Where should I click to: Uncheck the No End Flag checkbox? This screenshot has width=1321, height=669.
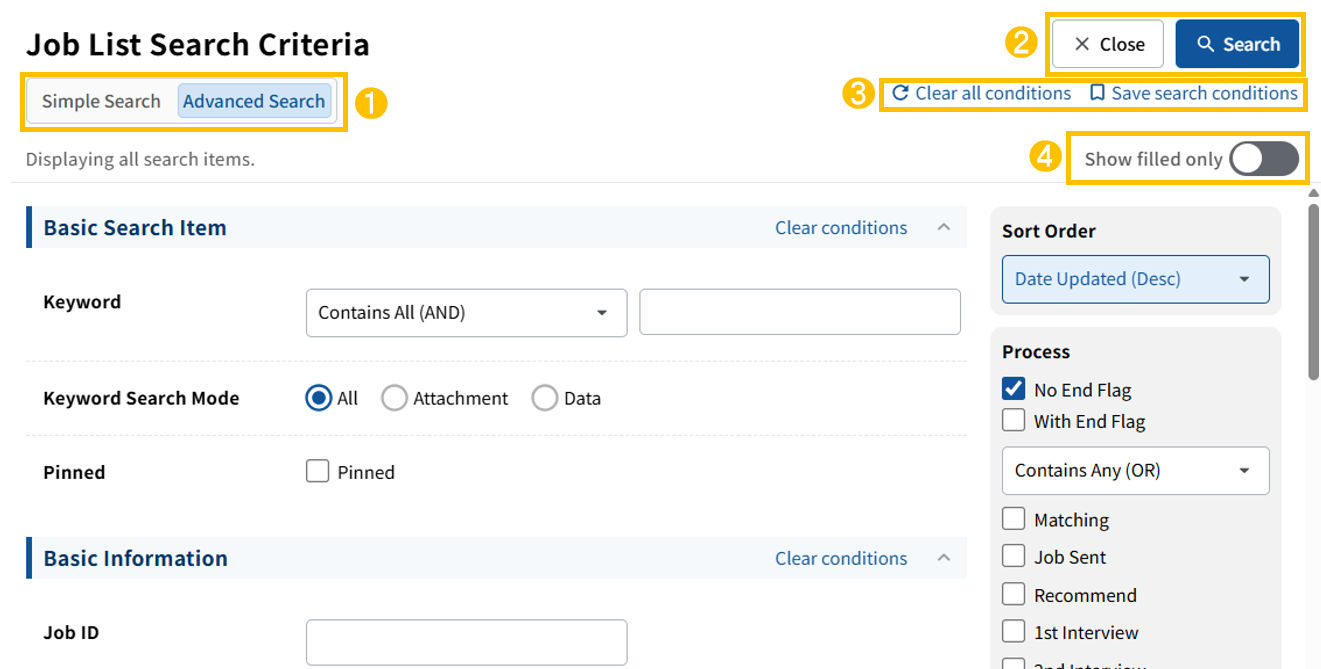(1014, 390)
